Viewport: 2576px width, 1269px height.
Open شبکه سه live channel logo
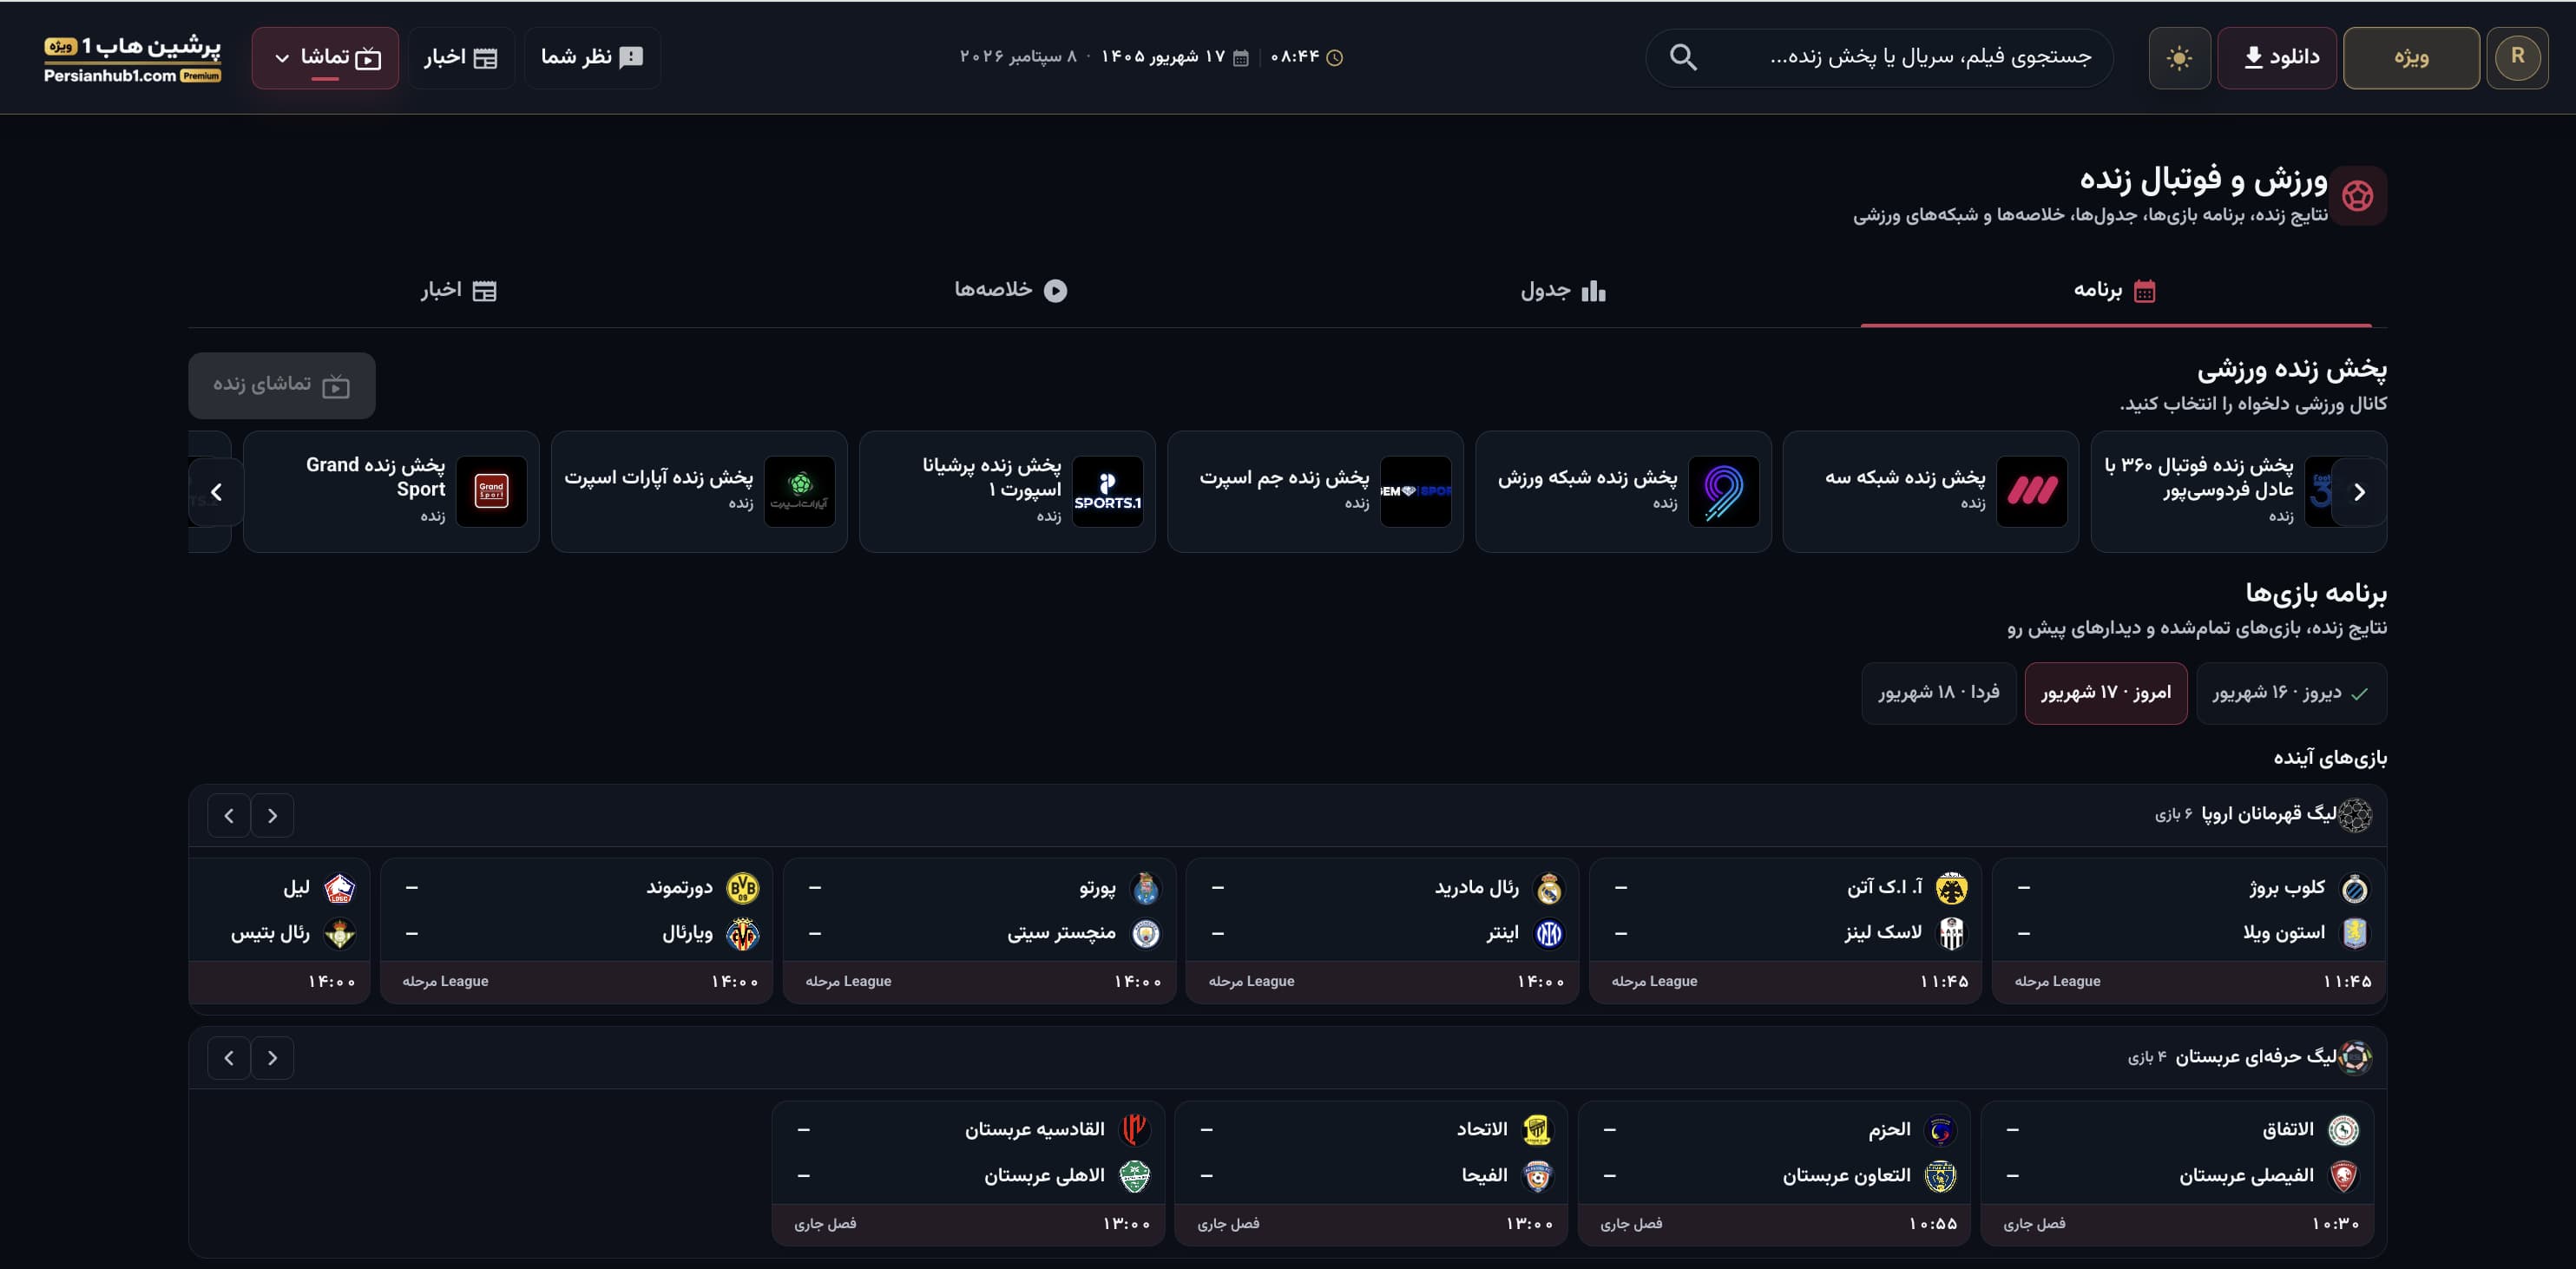click(x=2032, y=491)
